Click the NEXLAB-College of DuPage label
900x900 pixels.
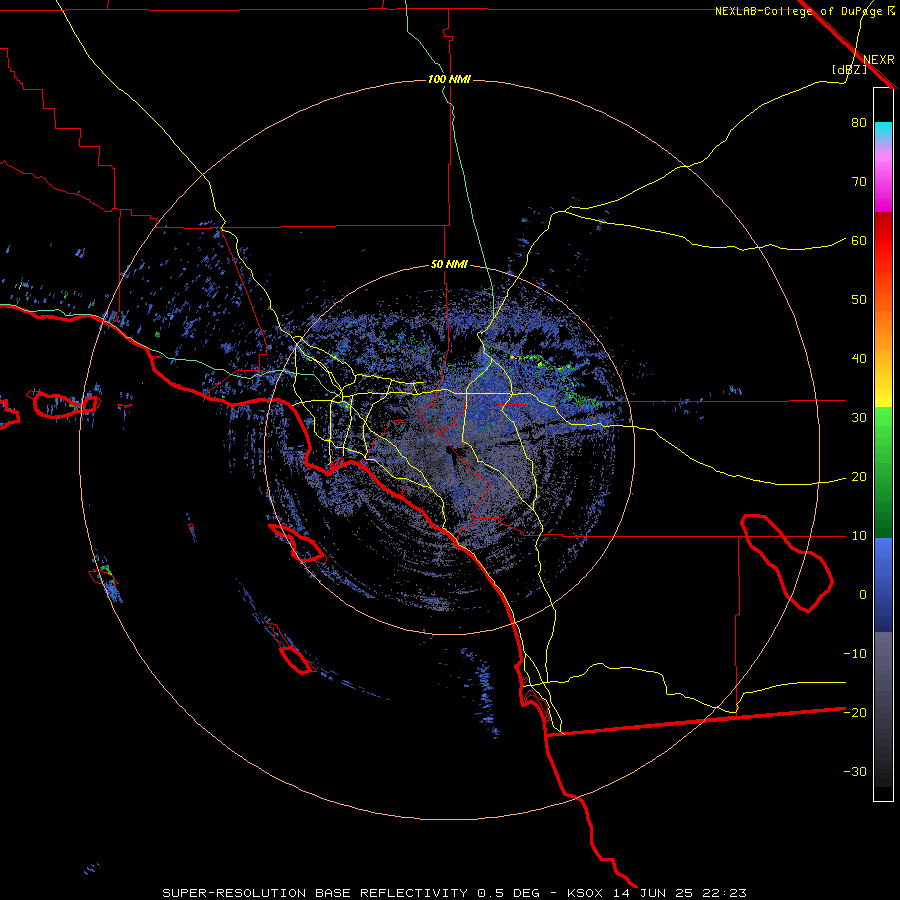click(x=805, y=11)
